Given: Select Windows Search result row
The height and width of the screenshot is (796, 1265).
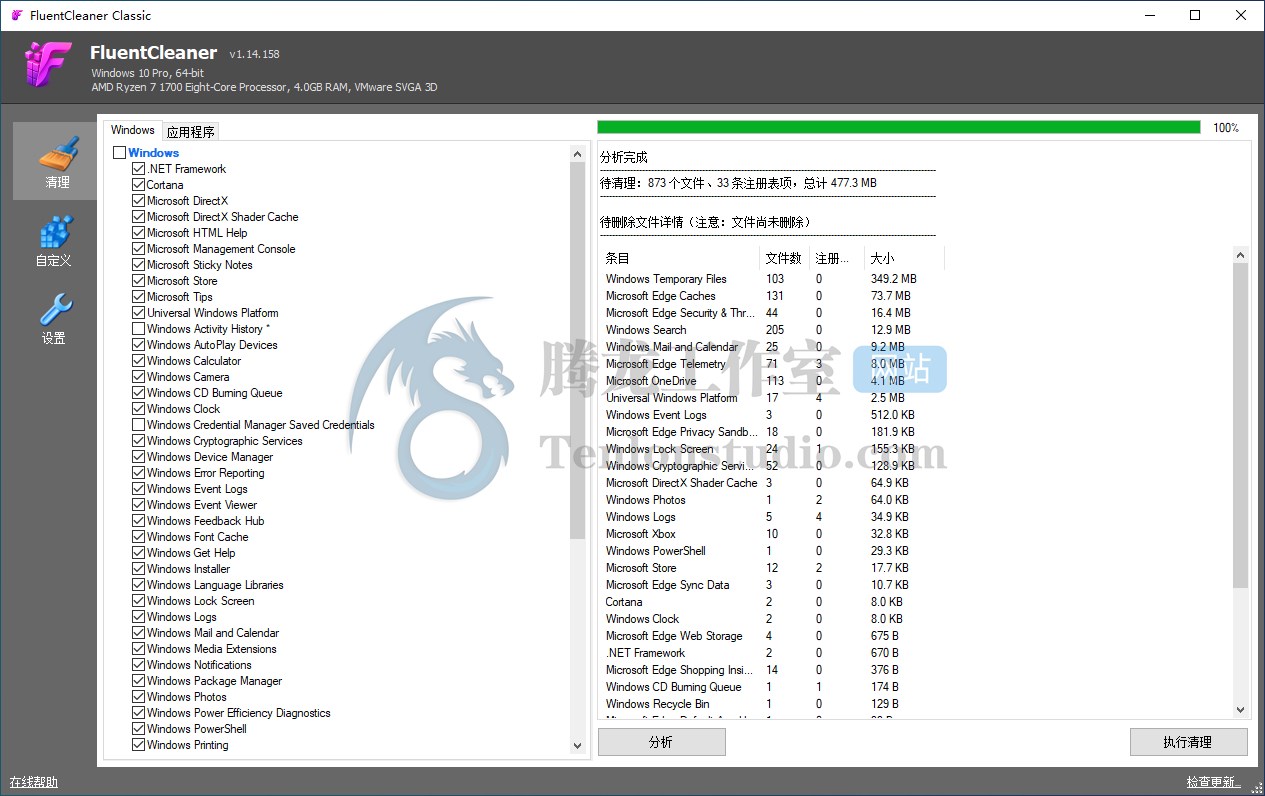Looking at the screenshot, I should 773,330.
